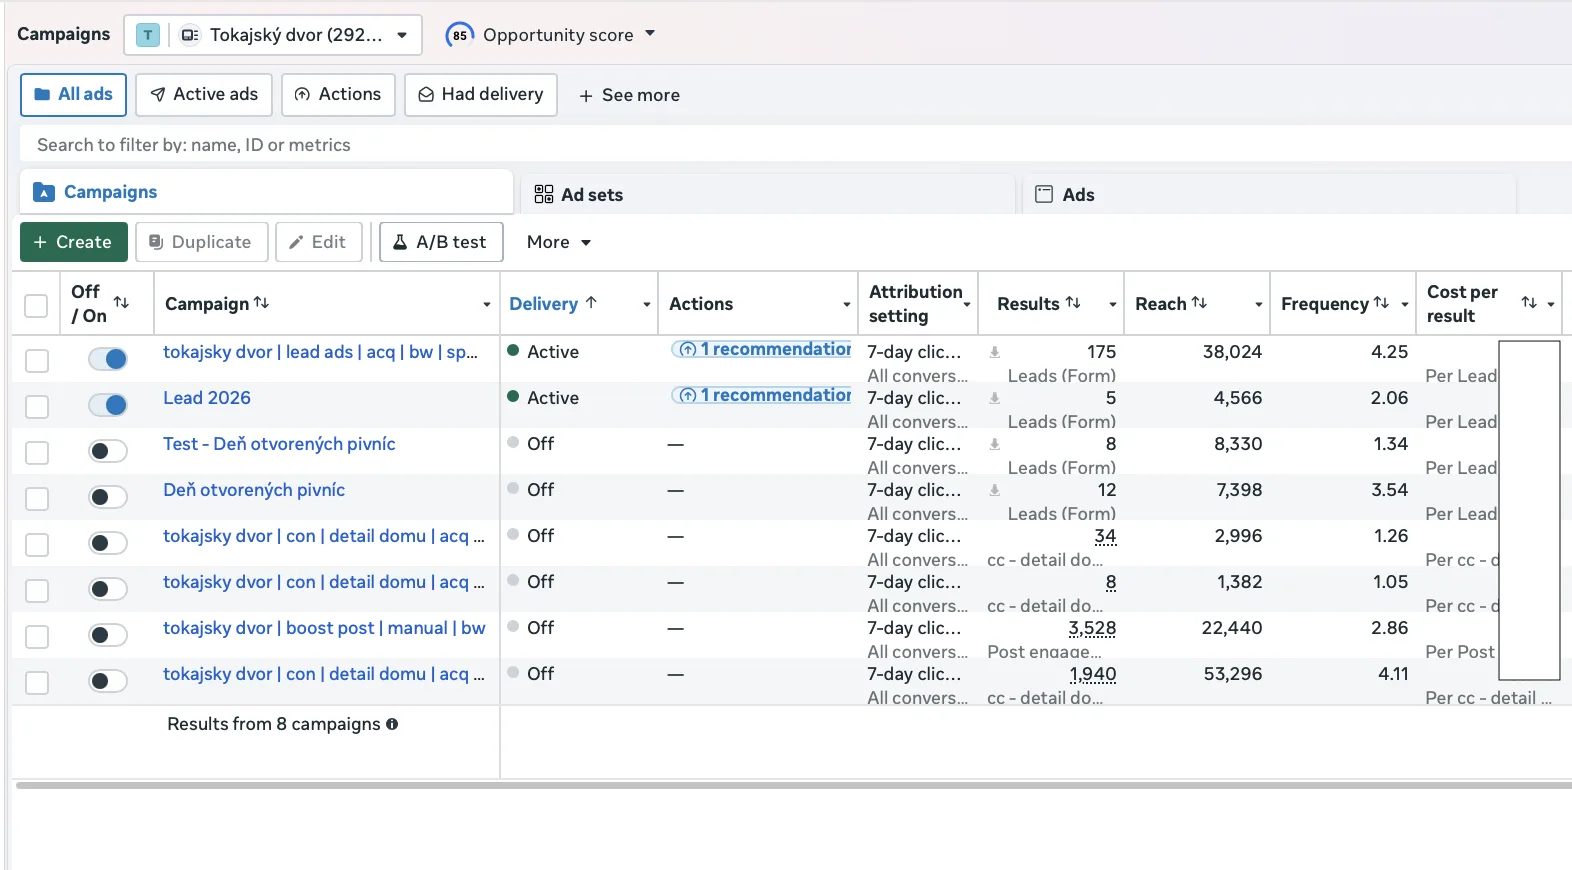Open the Delivery column options arrow
This screenshot has height=870, width=1572.
(x=647, y=305)
